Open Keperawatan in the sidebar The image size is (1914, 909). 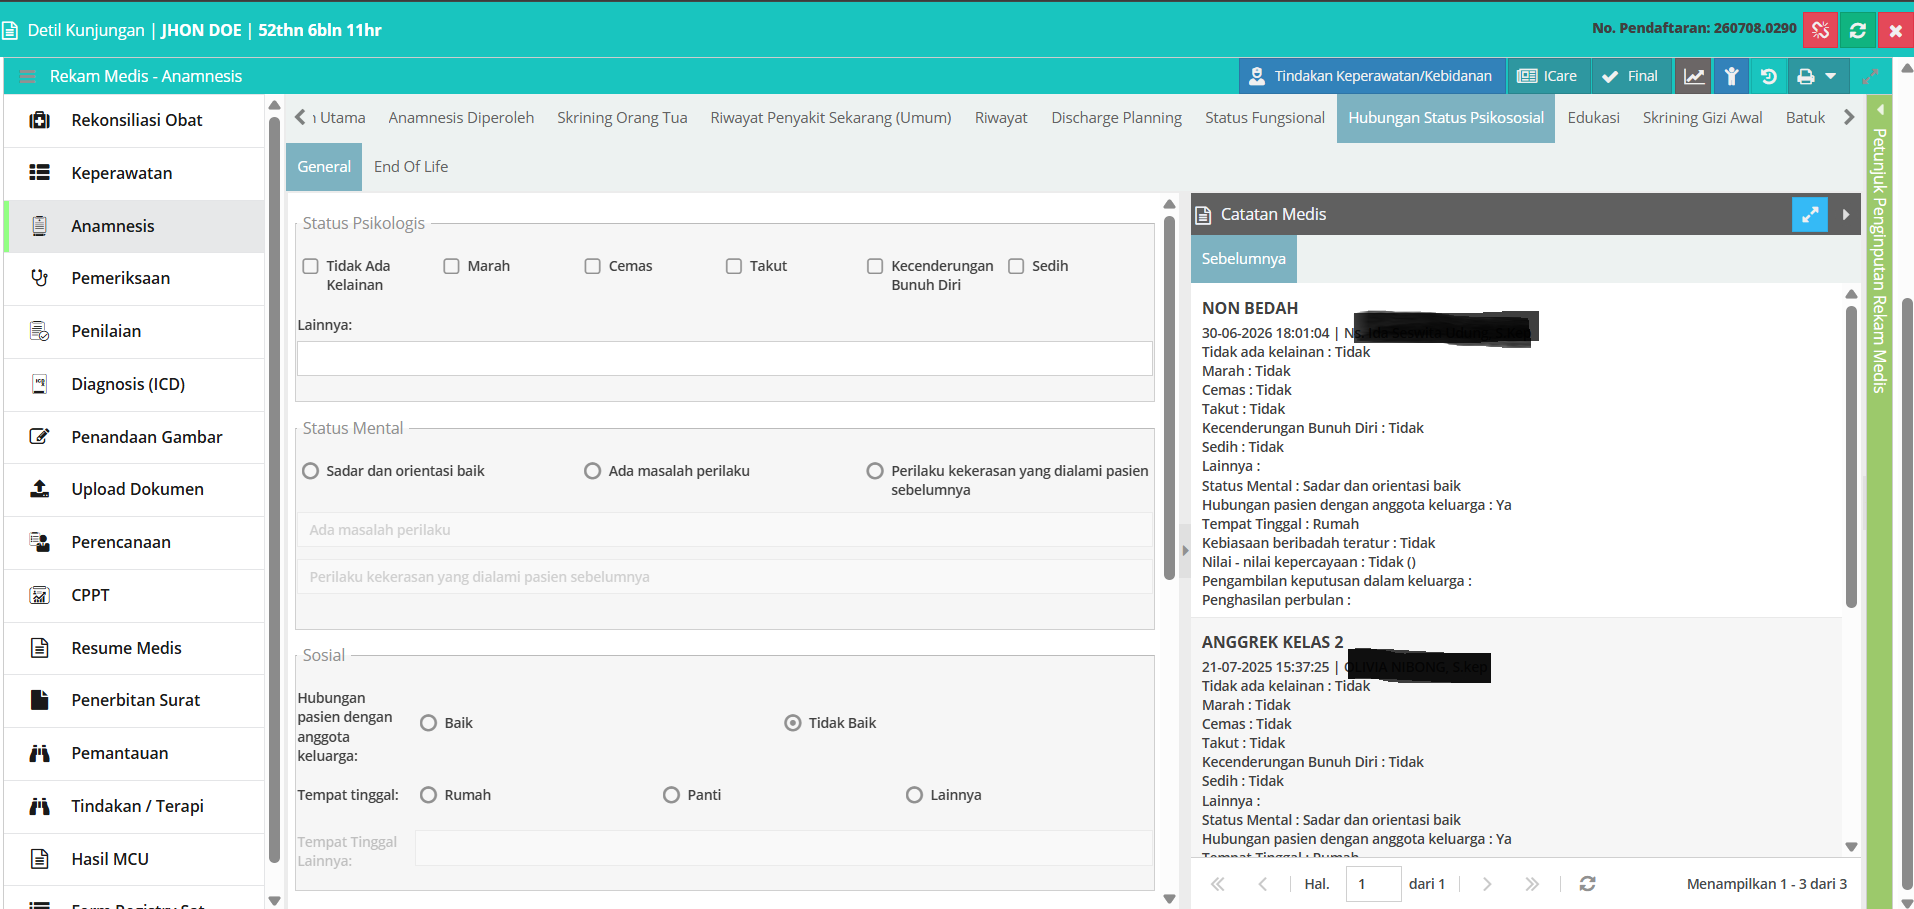point(135,173)
